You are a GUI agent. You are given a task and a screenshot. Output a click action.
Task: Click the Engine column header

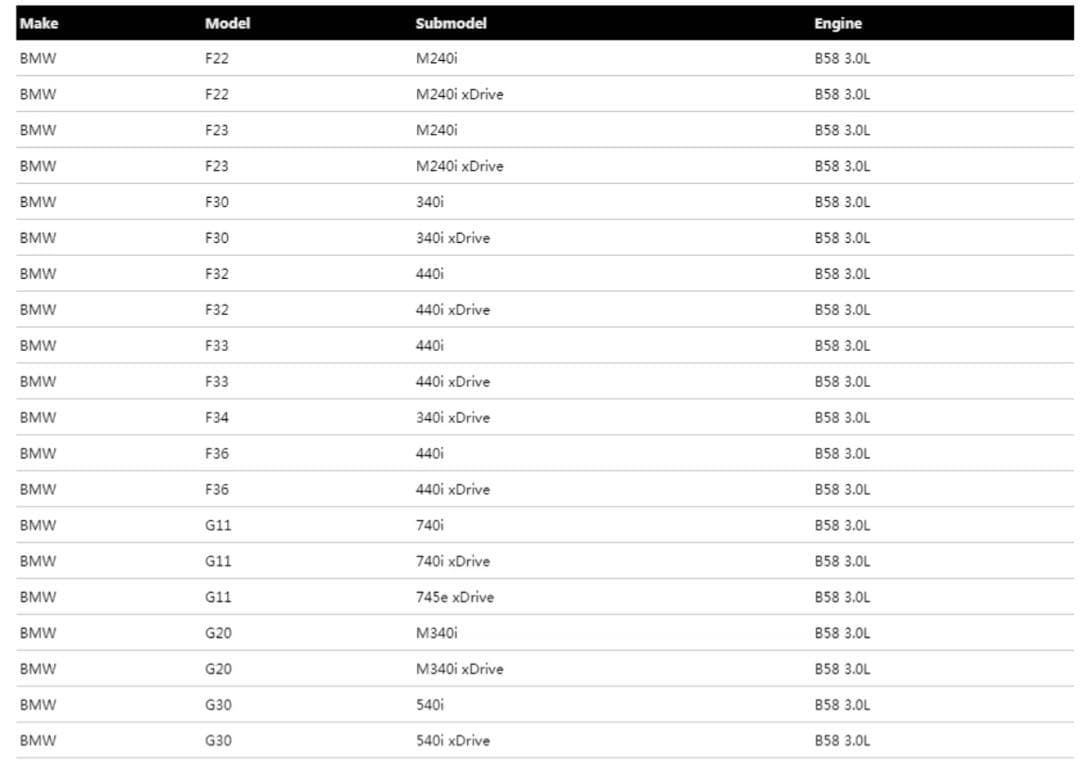(x=838, y=23)
